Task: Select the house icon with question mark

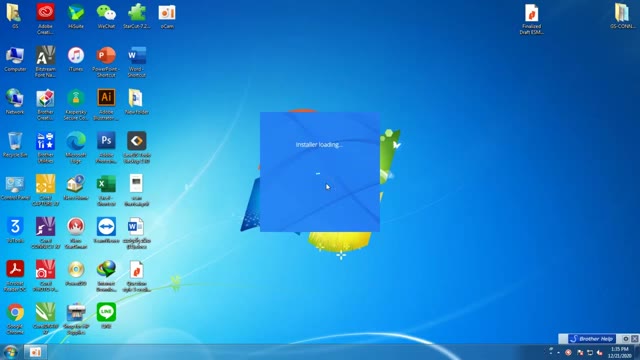Action: pyautogui.click(x=76, y=188)
